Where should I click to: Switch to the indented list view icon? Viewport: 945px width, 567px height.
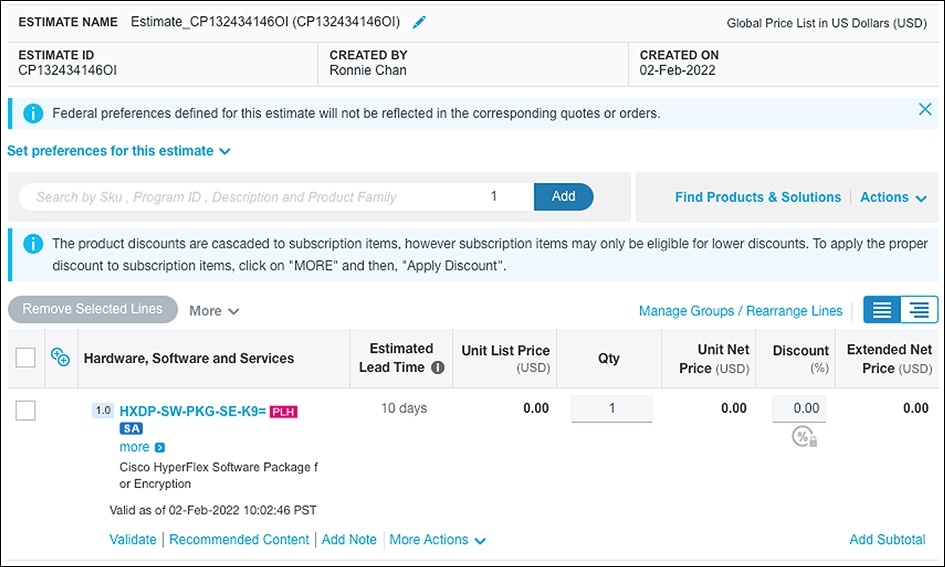(x=920, y=310)
